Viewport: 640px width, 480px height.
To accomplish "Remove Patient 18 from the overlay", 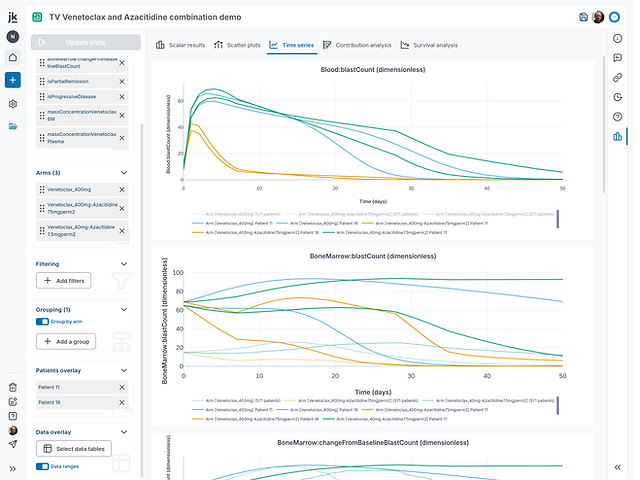I will coord(122,402).
